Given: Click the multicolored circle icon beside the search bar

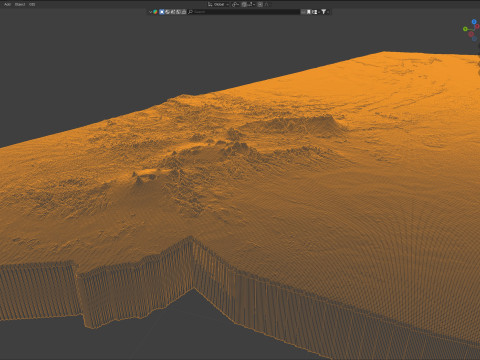Looking at the screenshot, I should (155, 12).
